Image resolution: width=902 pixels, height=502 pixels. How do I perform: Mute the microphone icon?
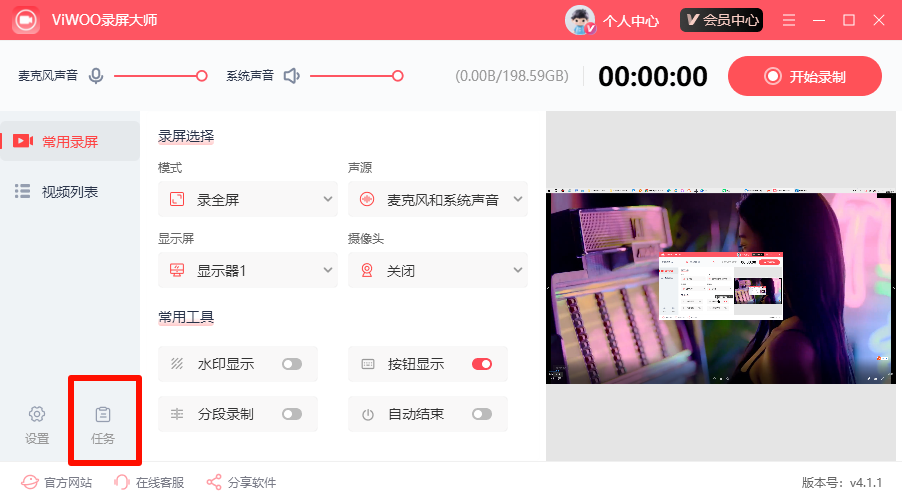coord(96,76)
